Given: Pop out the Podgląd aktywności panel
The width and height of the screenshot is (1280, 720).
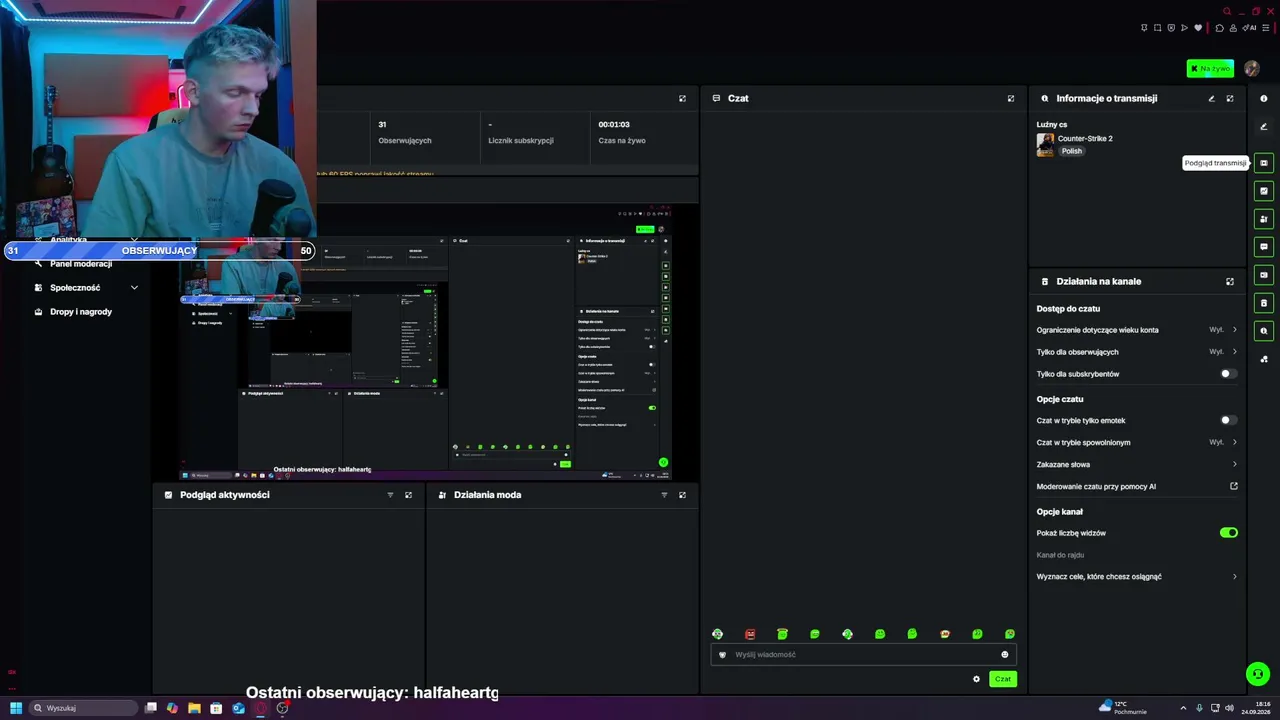Looking at the screenshot, I should click(x=408, y=495).
